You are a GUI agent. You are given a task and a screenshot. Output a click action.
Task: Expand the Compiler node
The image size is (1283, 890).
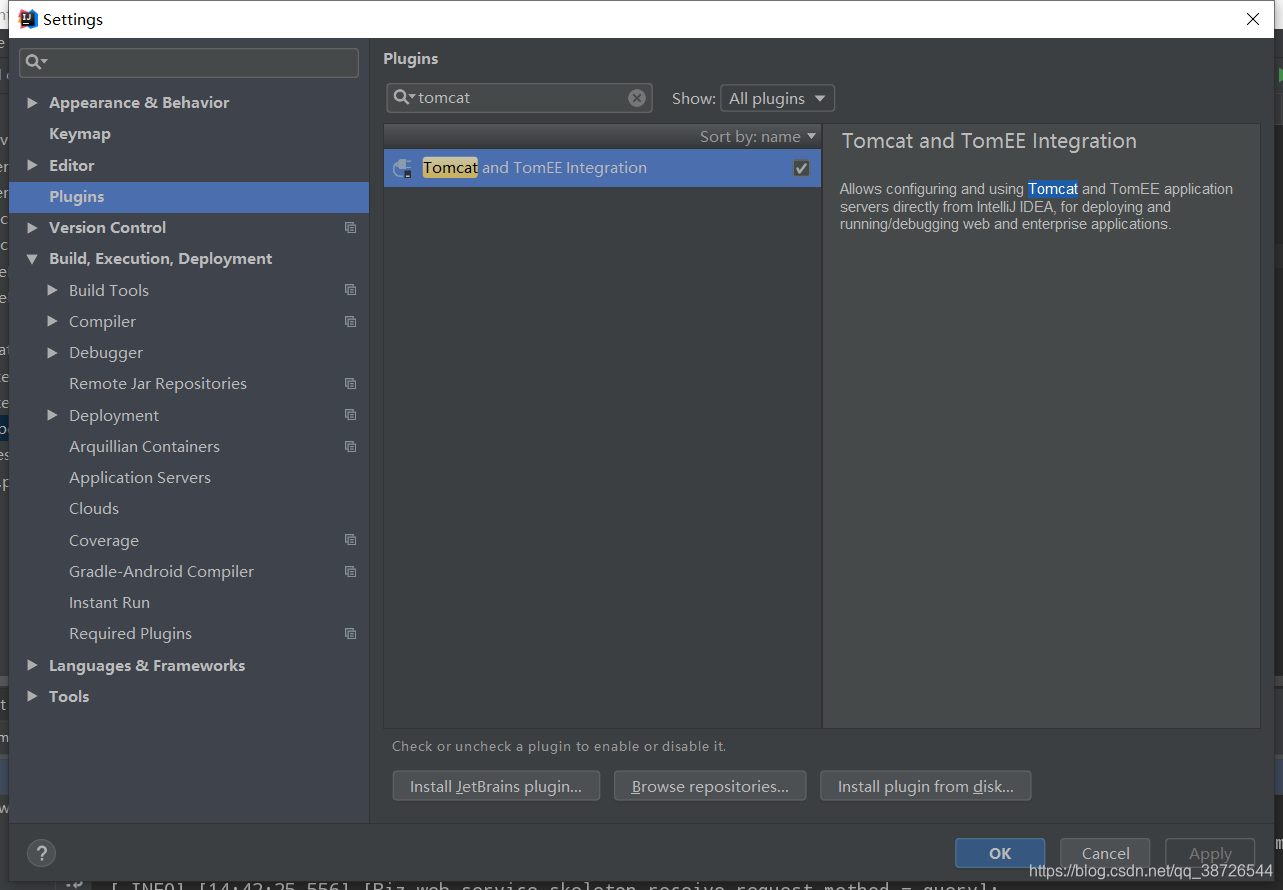point(52,321)
